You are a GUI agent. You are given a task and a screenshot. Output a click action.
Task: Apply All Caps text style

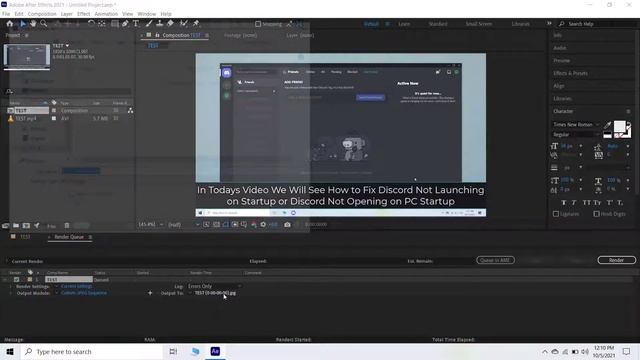click(587, 202)
